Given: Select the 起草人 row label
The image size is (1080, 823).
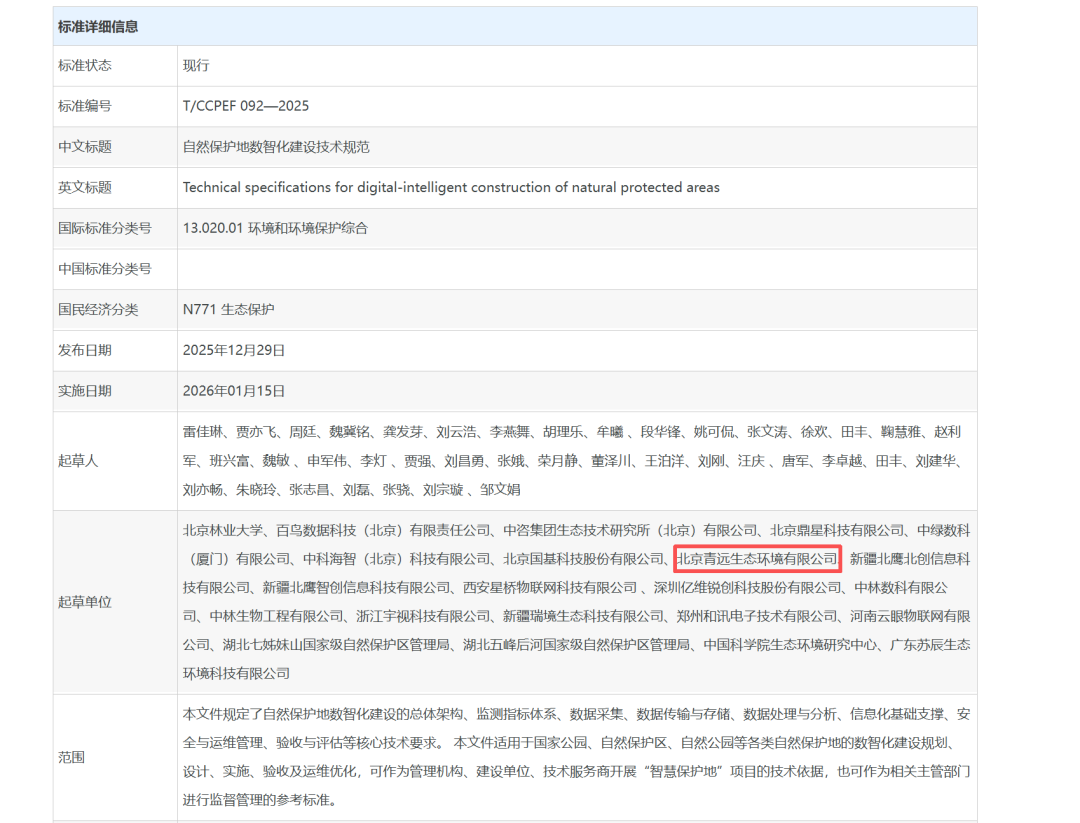Looking at the screenshot, I should coord(78,461).
